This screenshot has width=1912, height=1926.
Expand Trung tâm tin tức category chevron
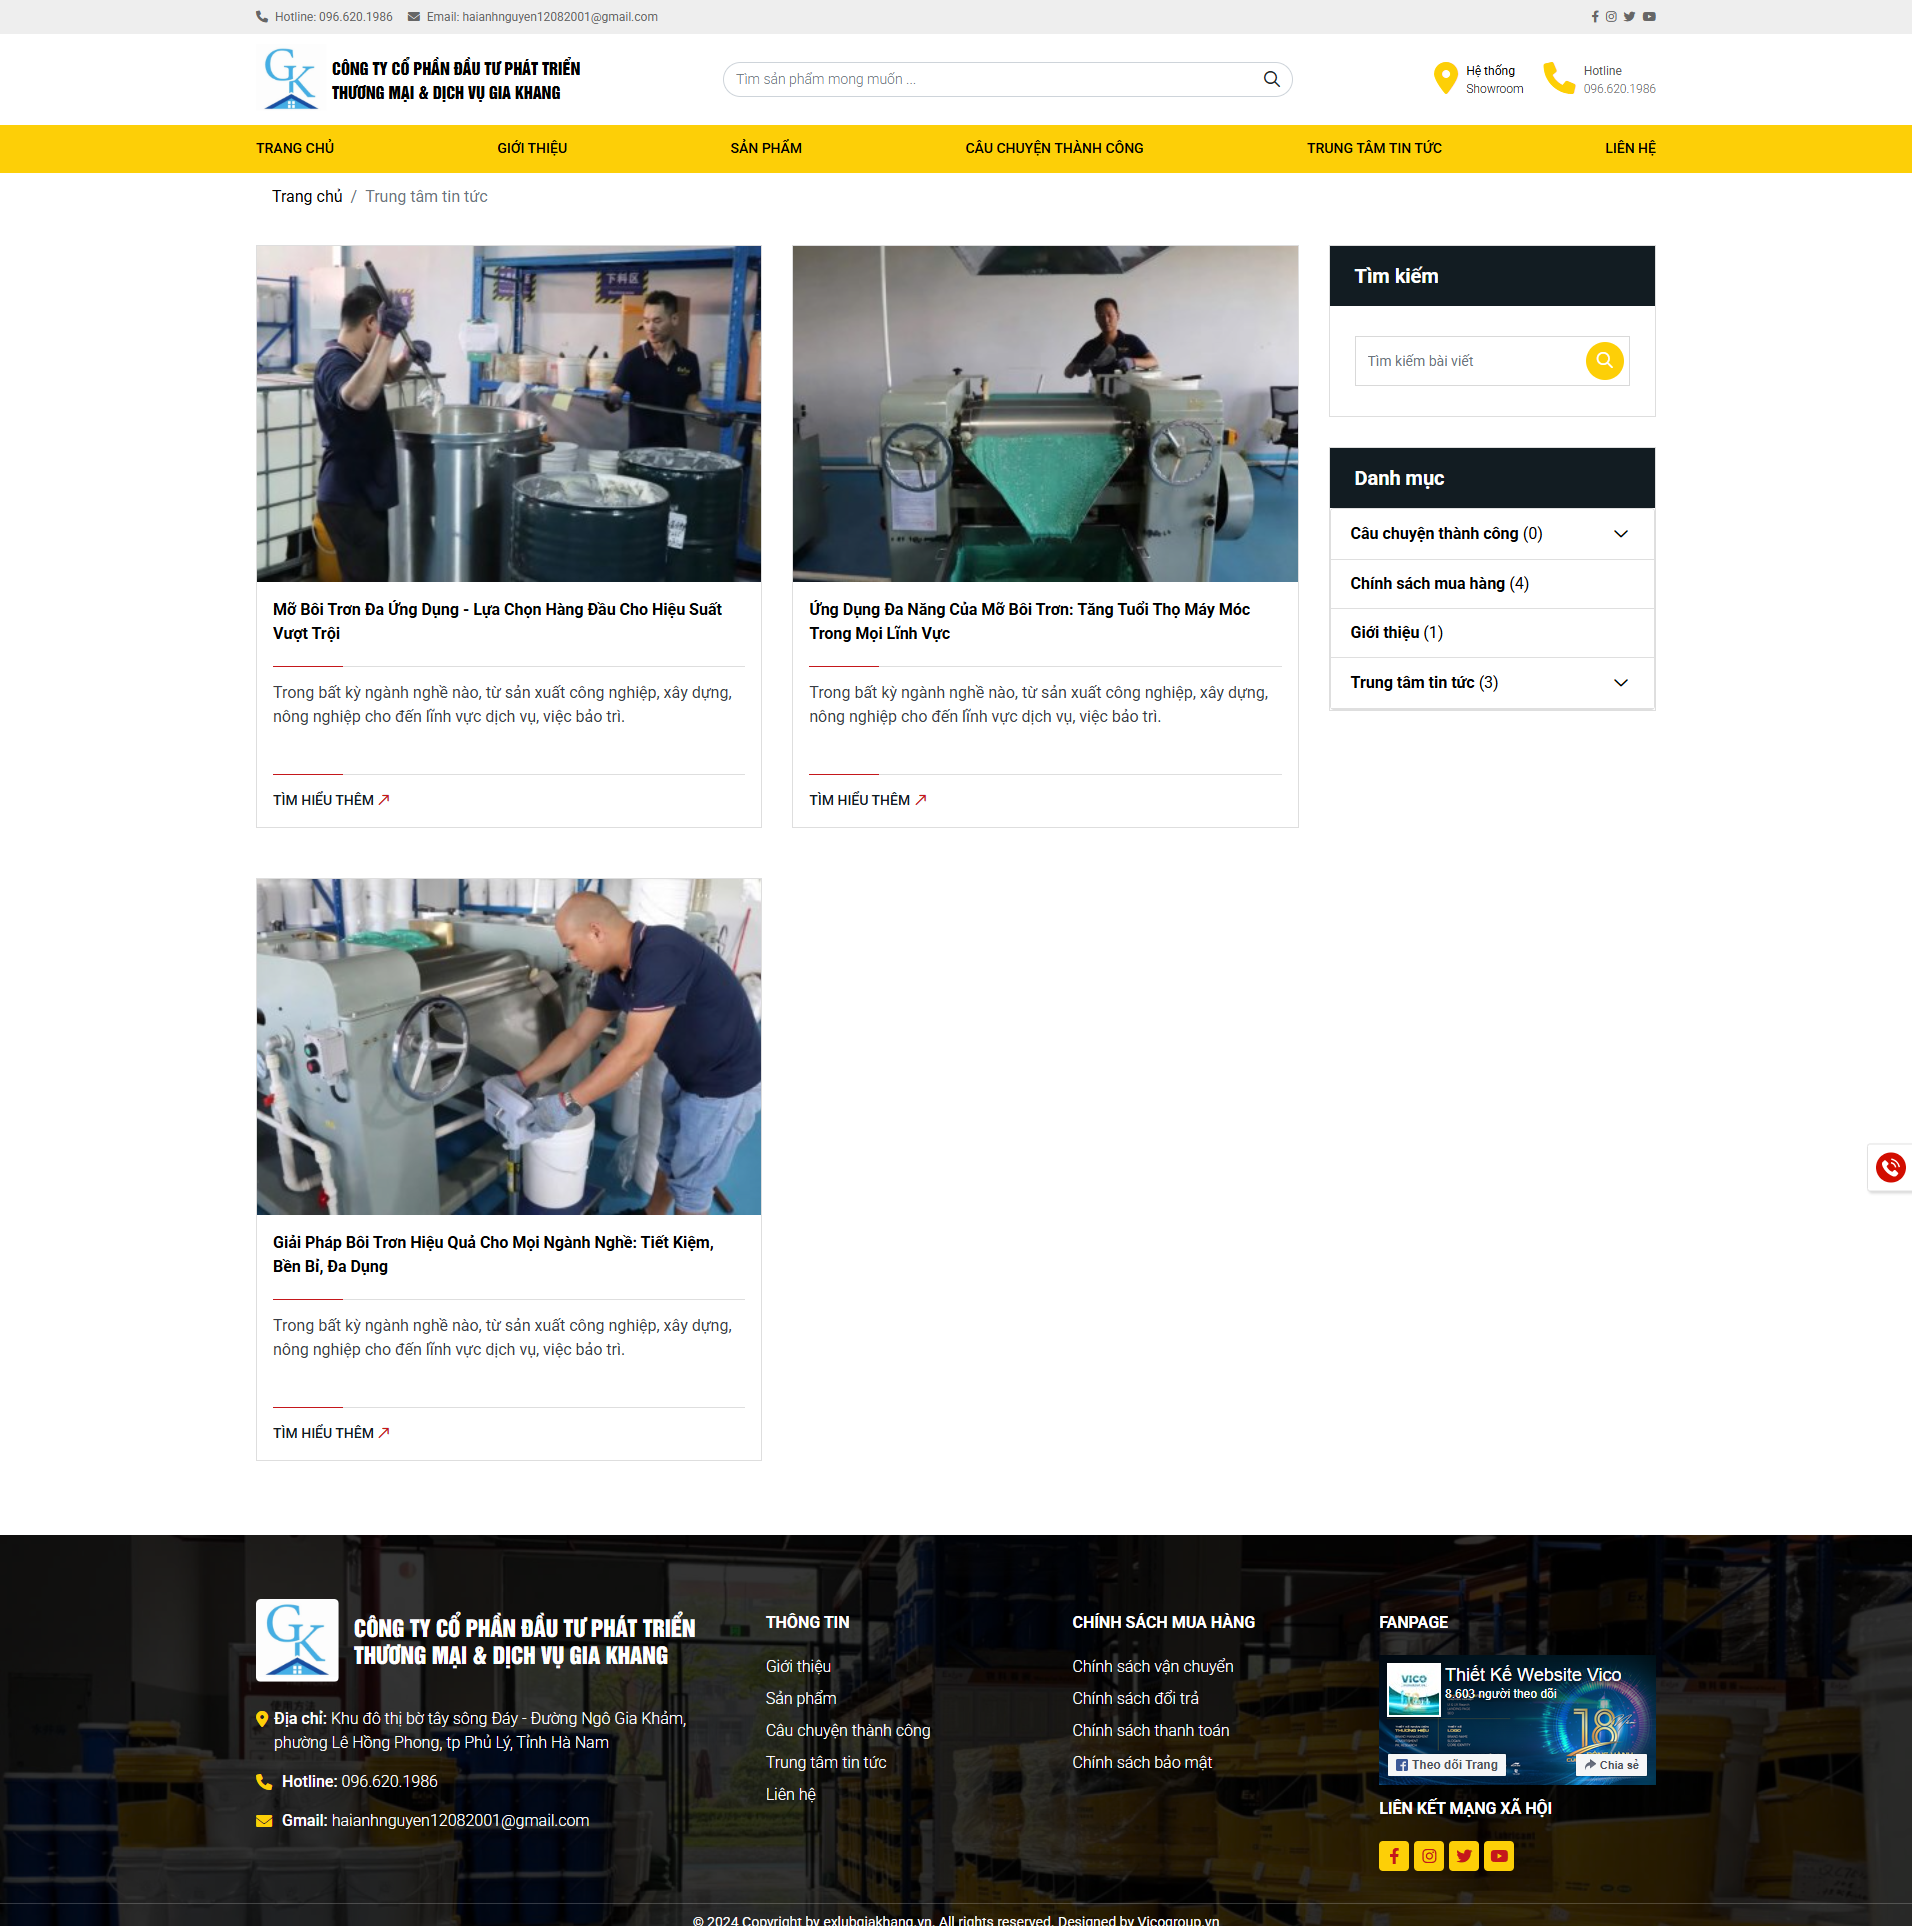pos(1621,683)
